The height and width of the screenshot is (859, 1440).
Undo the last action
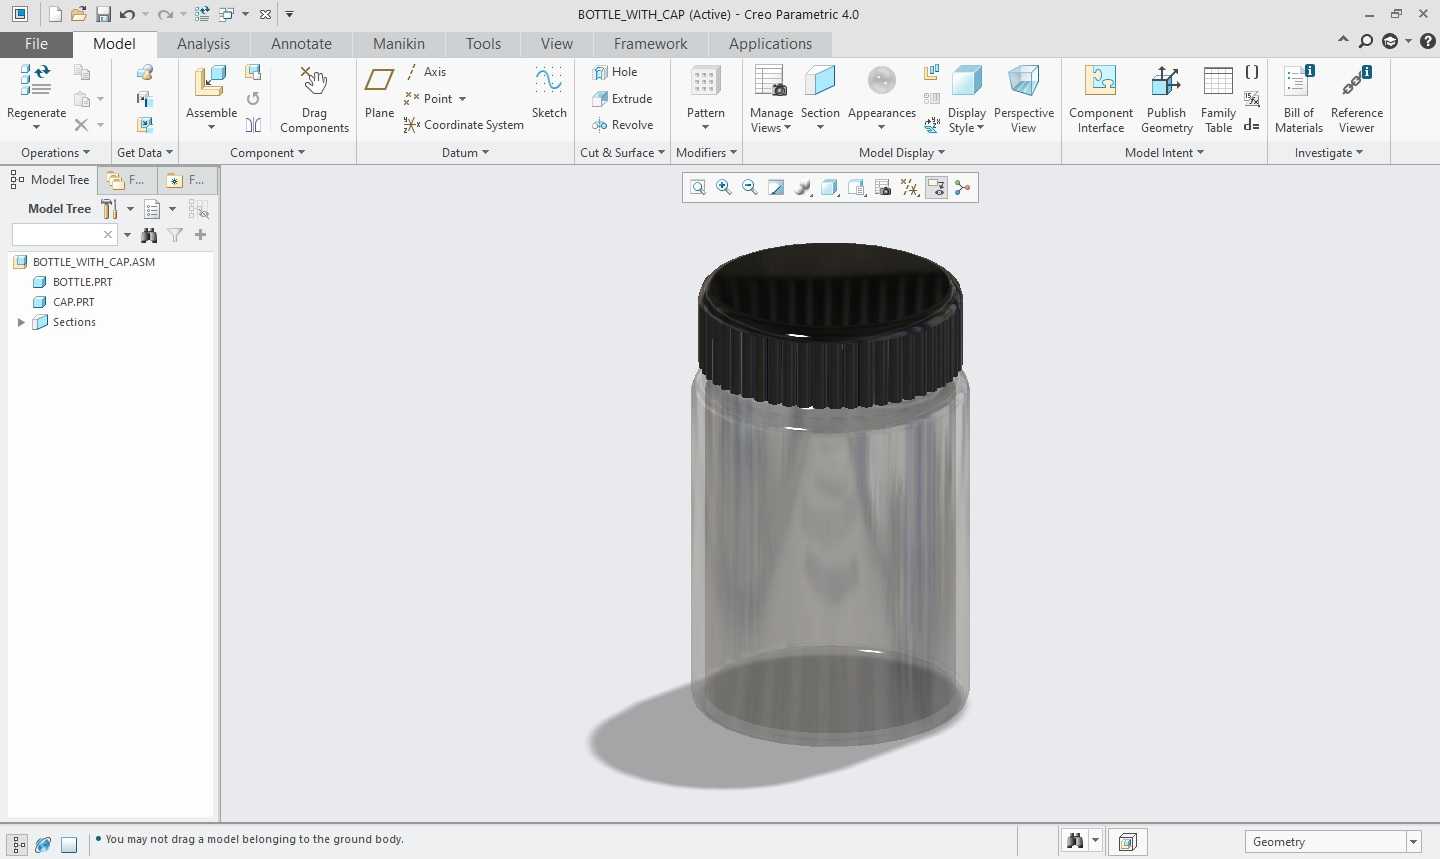(x=127, y=14)
